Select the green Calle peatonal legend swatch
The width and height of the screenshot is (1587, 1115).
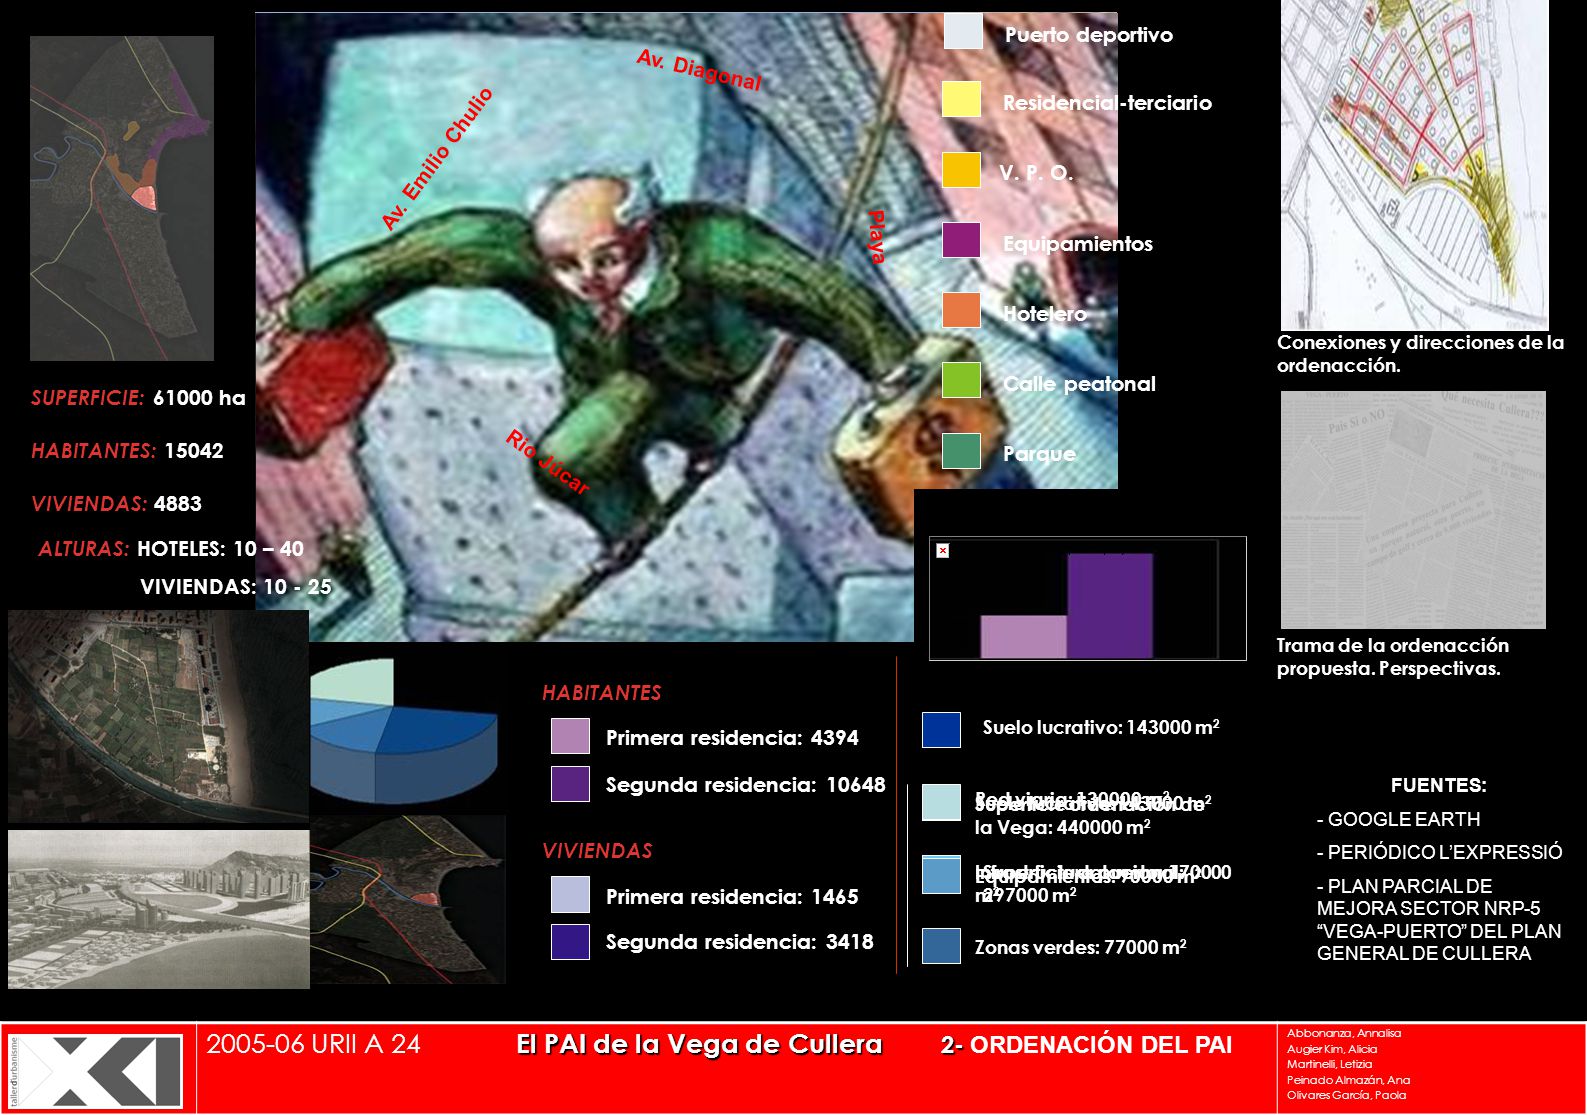point(961,380)
